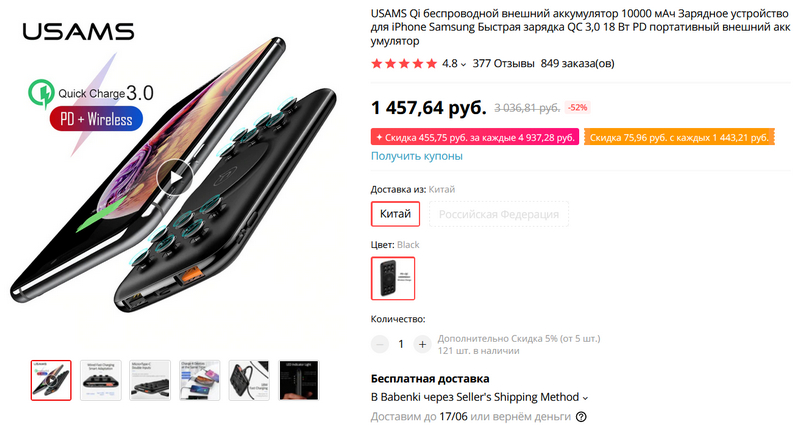The height and width of the screenshot is (432, 800).
Task: Open the first thumbnail with the video icon
Action: [51, 380]
